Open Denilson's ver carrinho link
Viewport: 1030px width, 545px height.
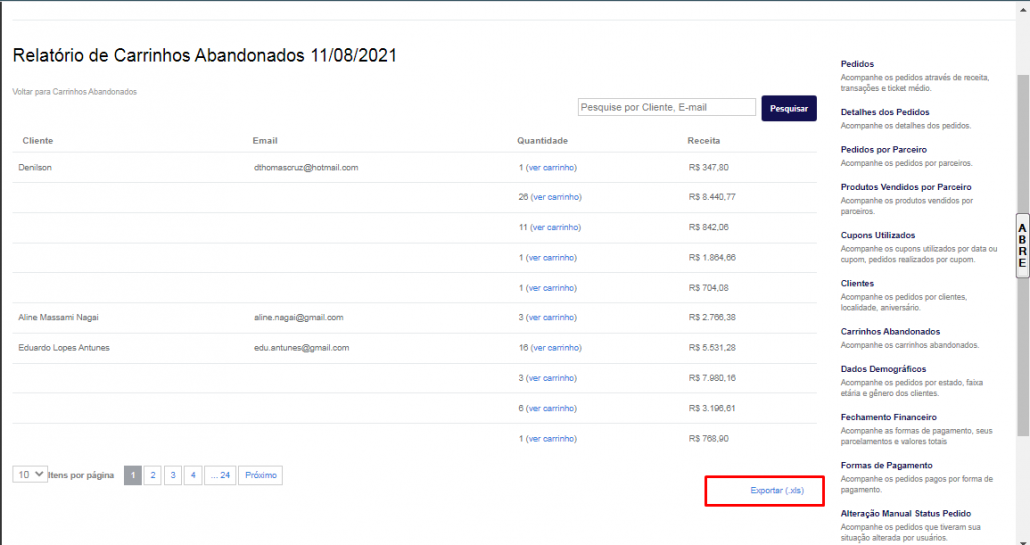(551, 168)
